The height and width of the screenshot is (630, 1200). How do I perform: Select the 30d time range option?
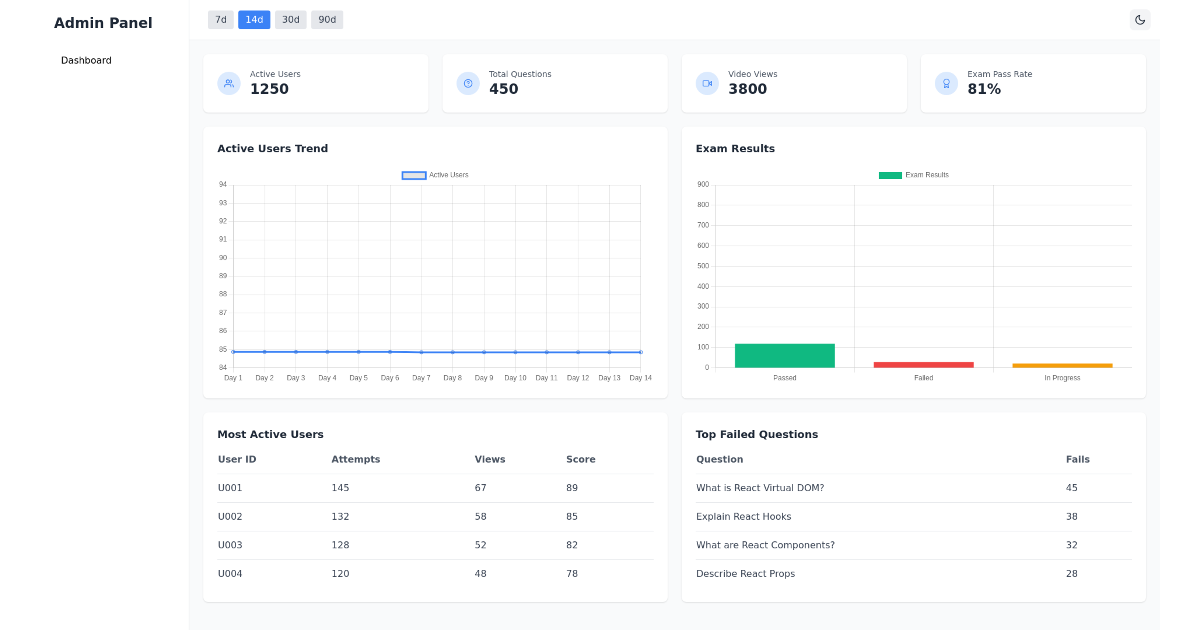click(x=290, y=19)
